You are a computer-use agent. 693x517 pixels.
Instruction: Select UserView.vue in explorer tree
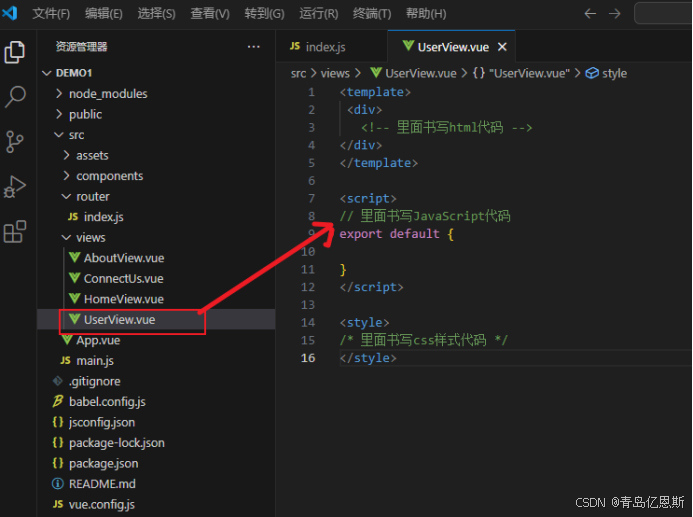point(156,319)
